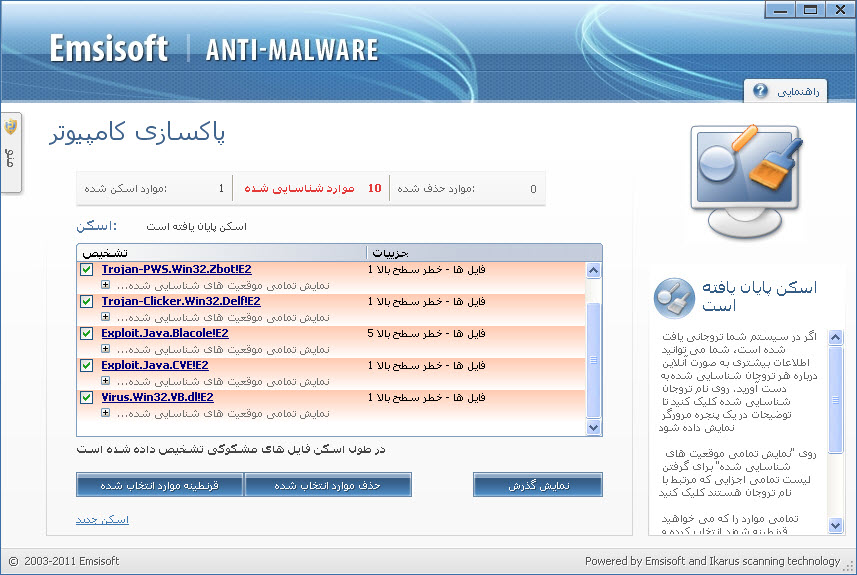The height and width of the screenshot is (575, 857).
Task: Toggle the Exploit.Java.Blacole!E2 checkbox
Action: click(x=86, y=333)
